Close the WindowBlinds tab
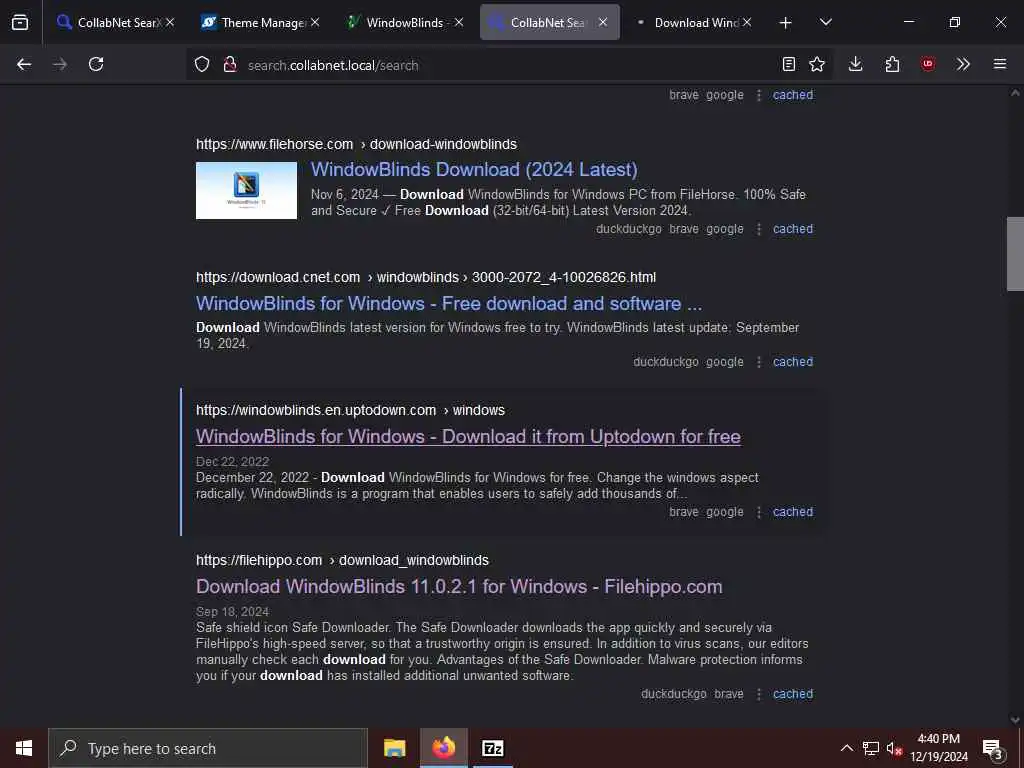This screenshot has height=768, width=1024. (x=459, y=23)
